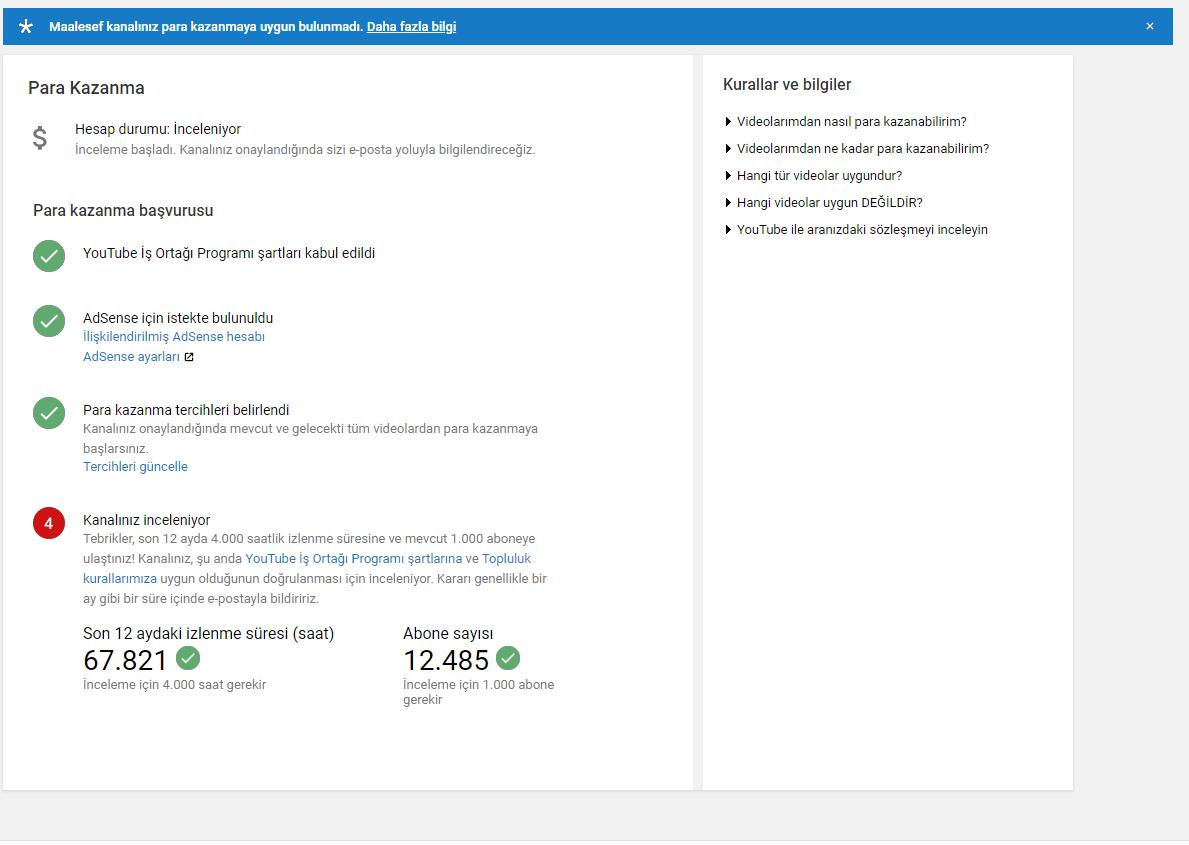Open 'İlişkilendirilmiş AdSense hesabı' link
The width and height of the screenshot is (1189, 845).
[x=174, y=337]
